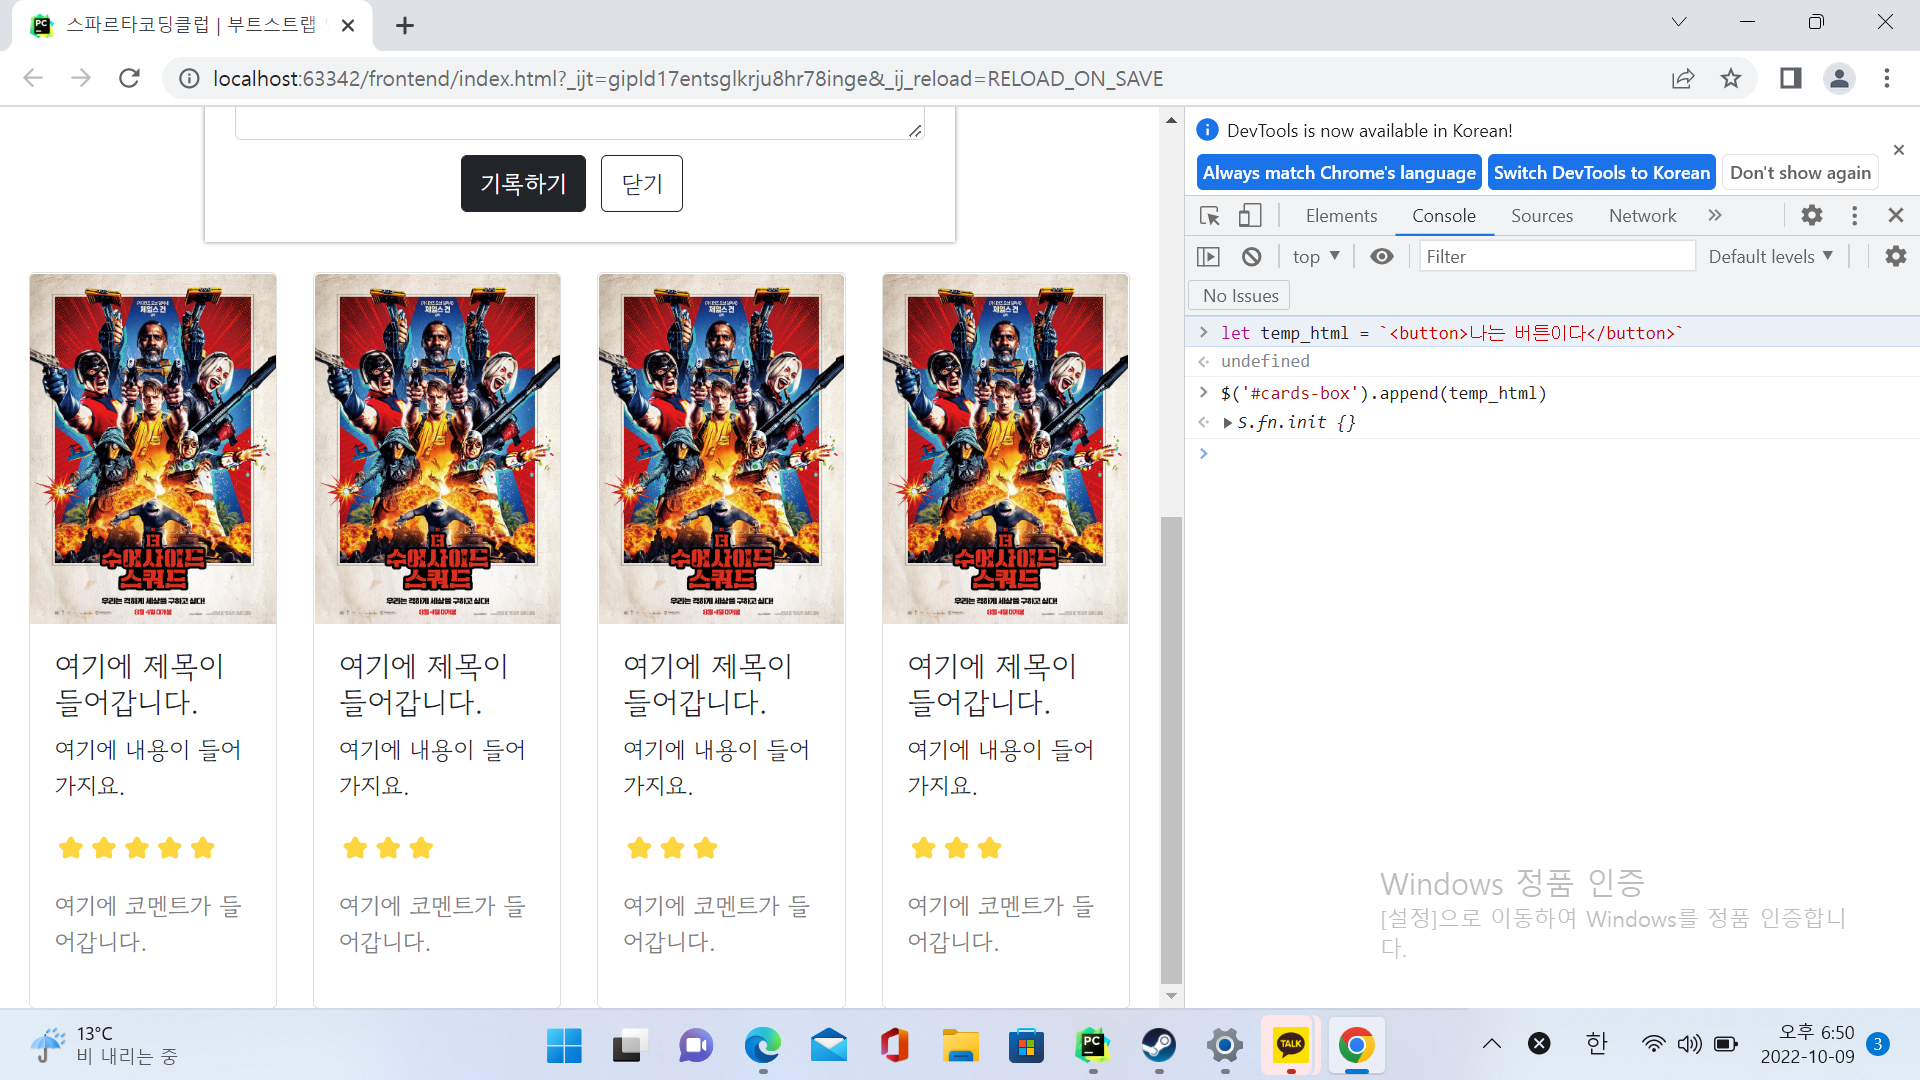Open the Sources tab

(1541, 215)
